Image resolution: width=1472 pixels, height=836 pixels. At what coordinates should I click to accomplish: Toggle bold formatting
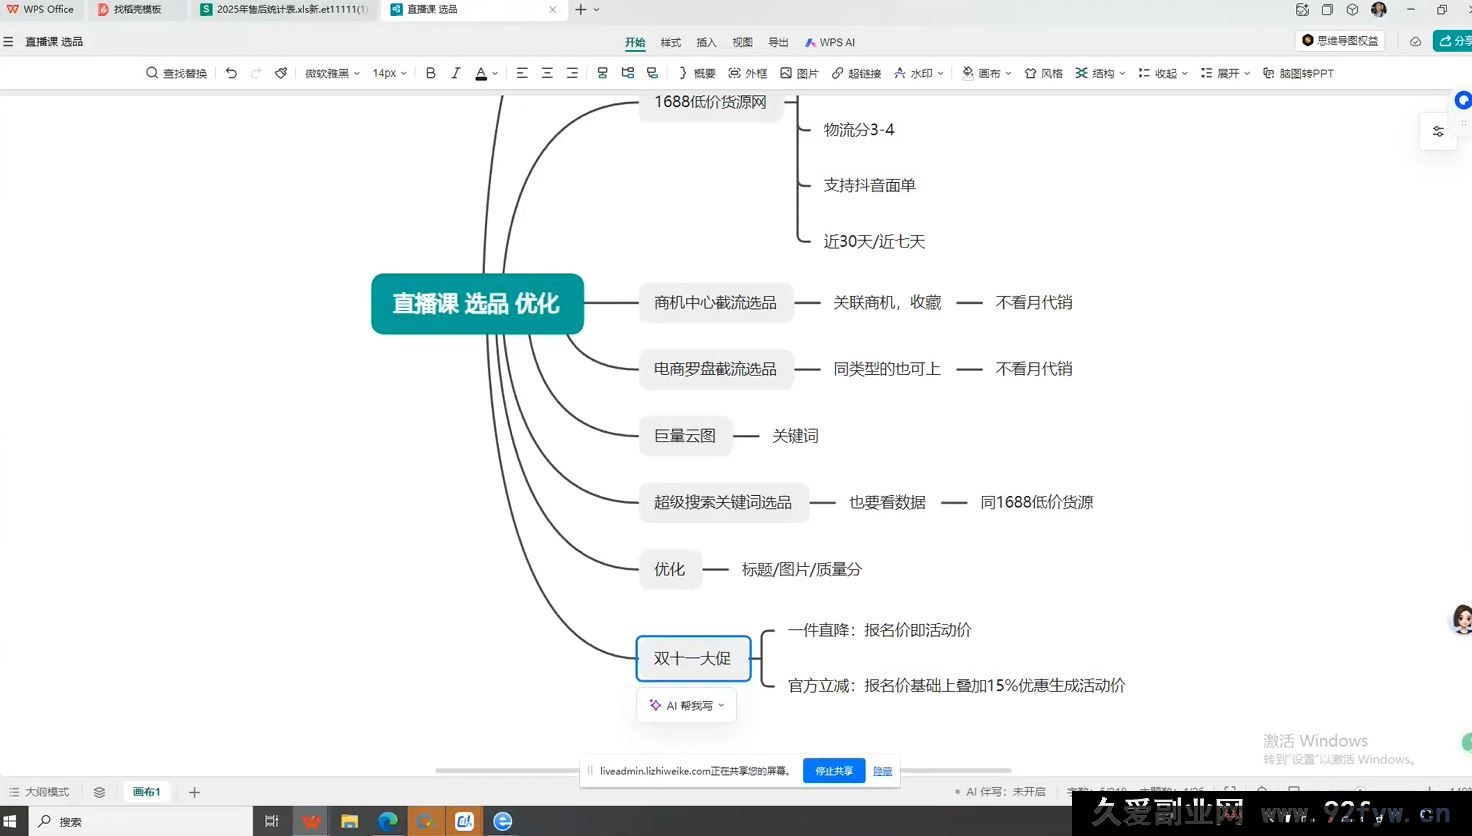point(430,72)
